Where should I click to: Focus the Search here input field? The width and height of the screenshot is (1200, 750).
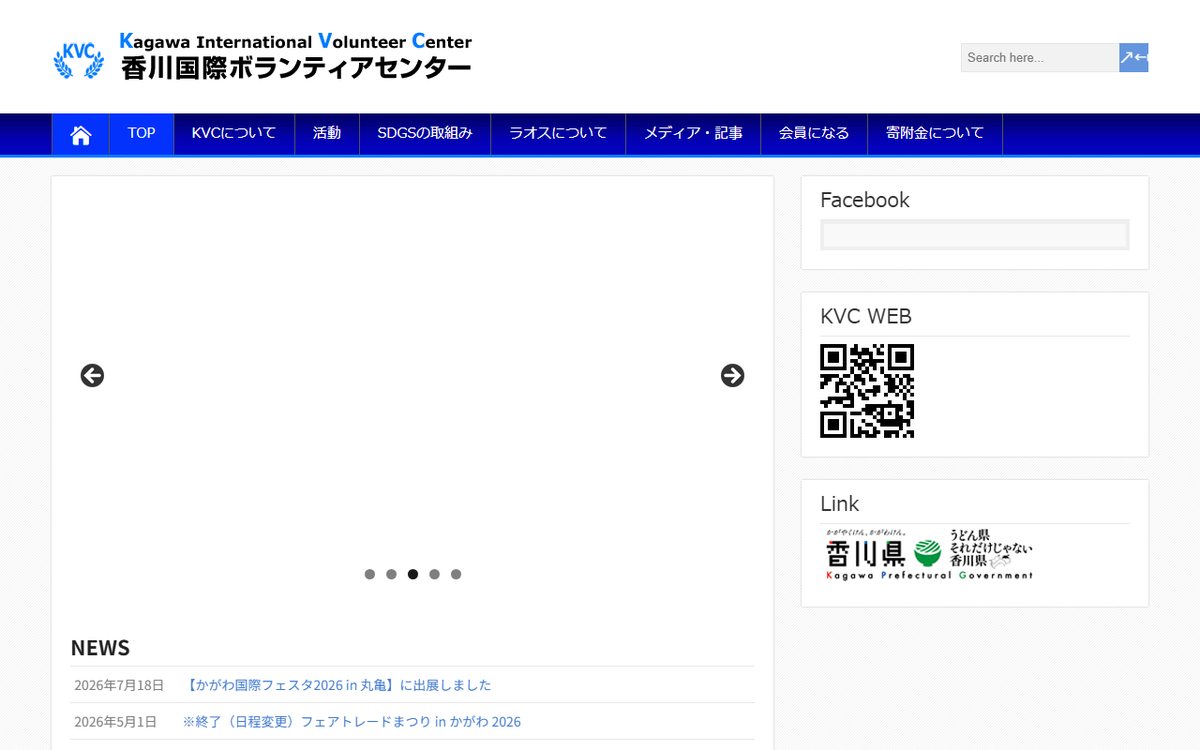[1040, 58]
